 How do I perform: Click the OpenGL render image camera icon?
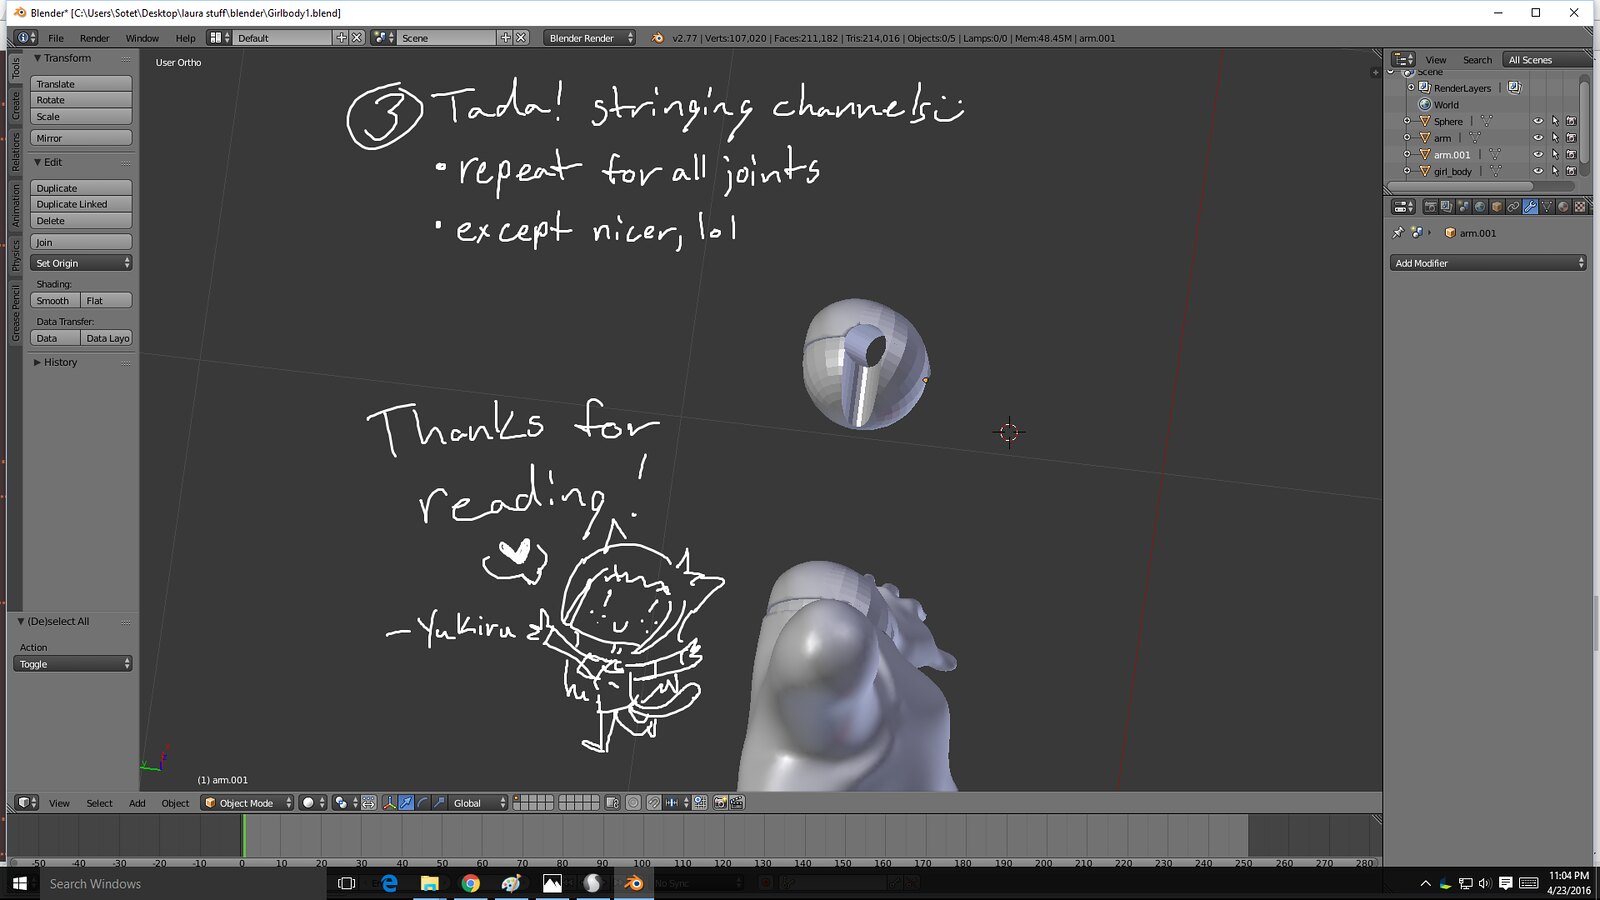[x=720, y=803]
